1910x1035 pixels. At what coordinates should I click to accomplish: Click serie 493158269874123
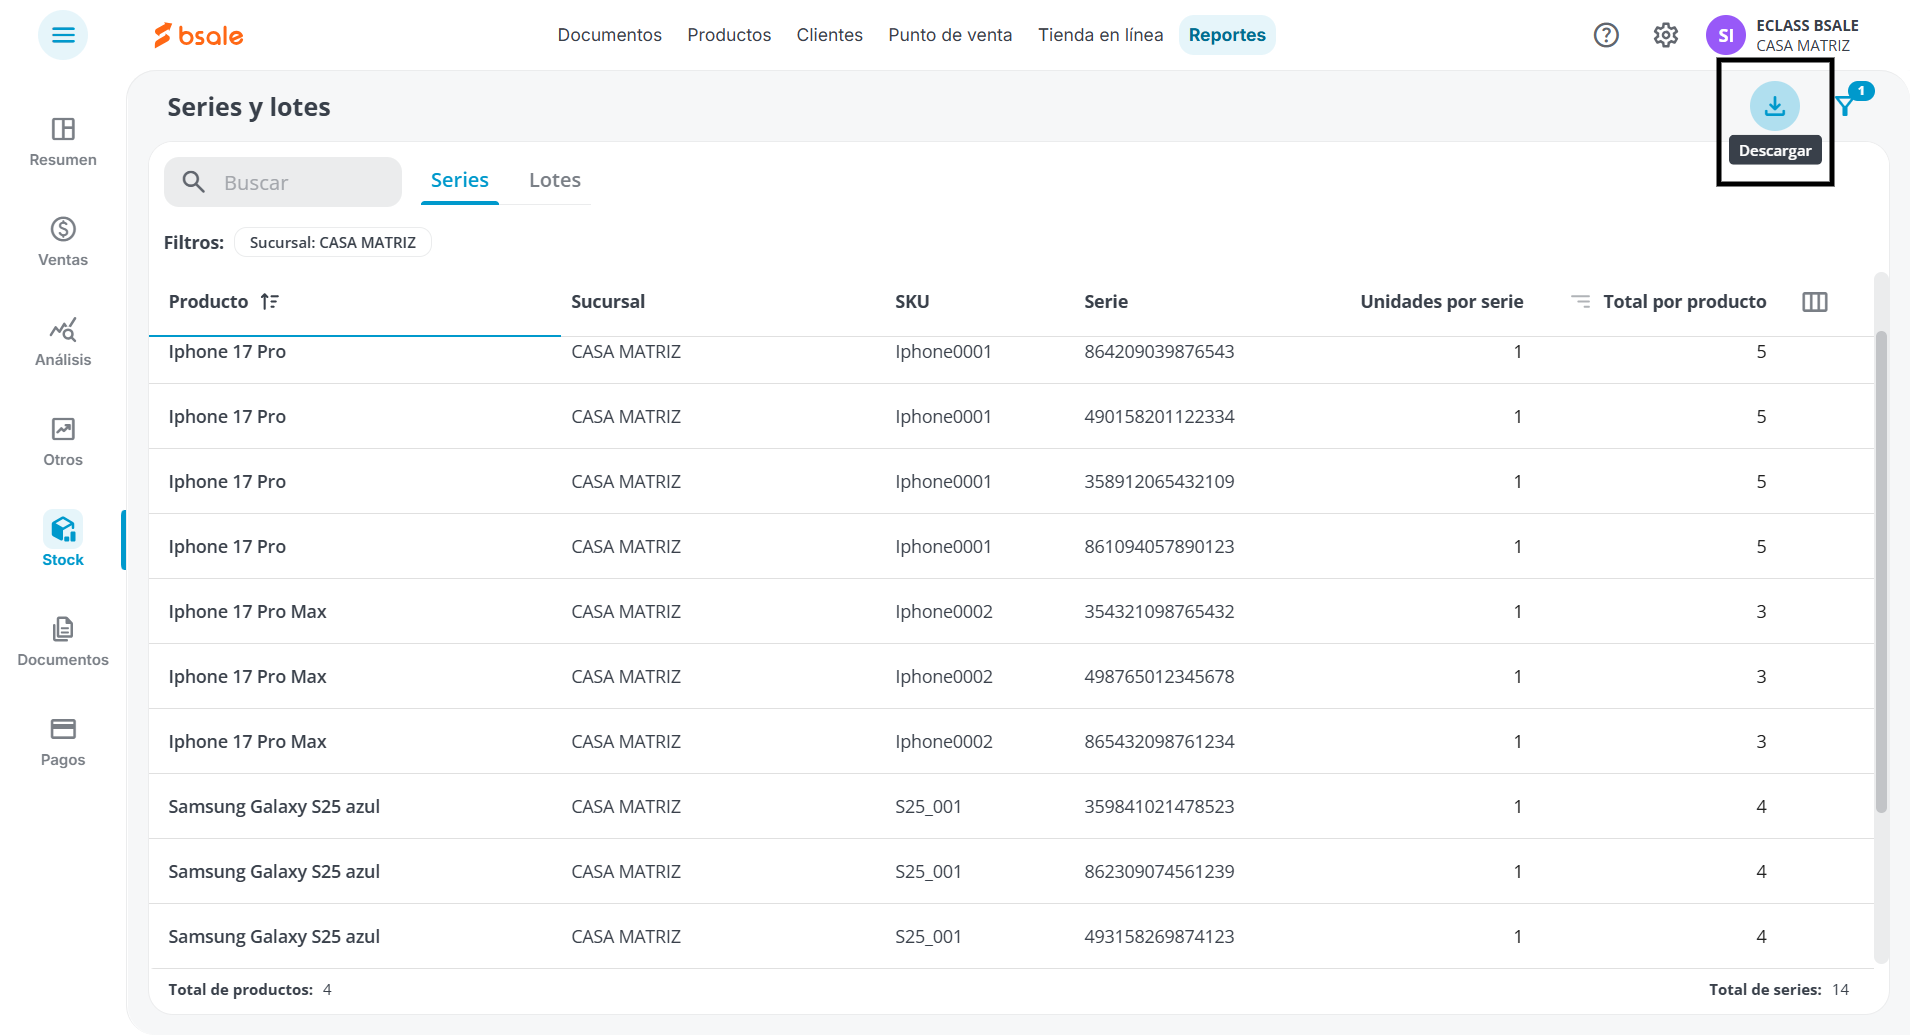click(1159, 937)
